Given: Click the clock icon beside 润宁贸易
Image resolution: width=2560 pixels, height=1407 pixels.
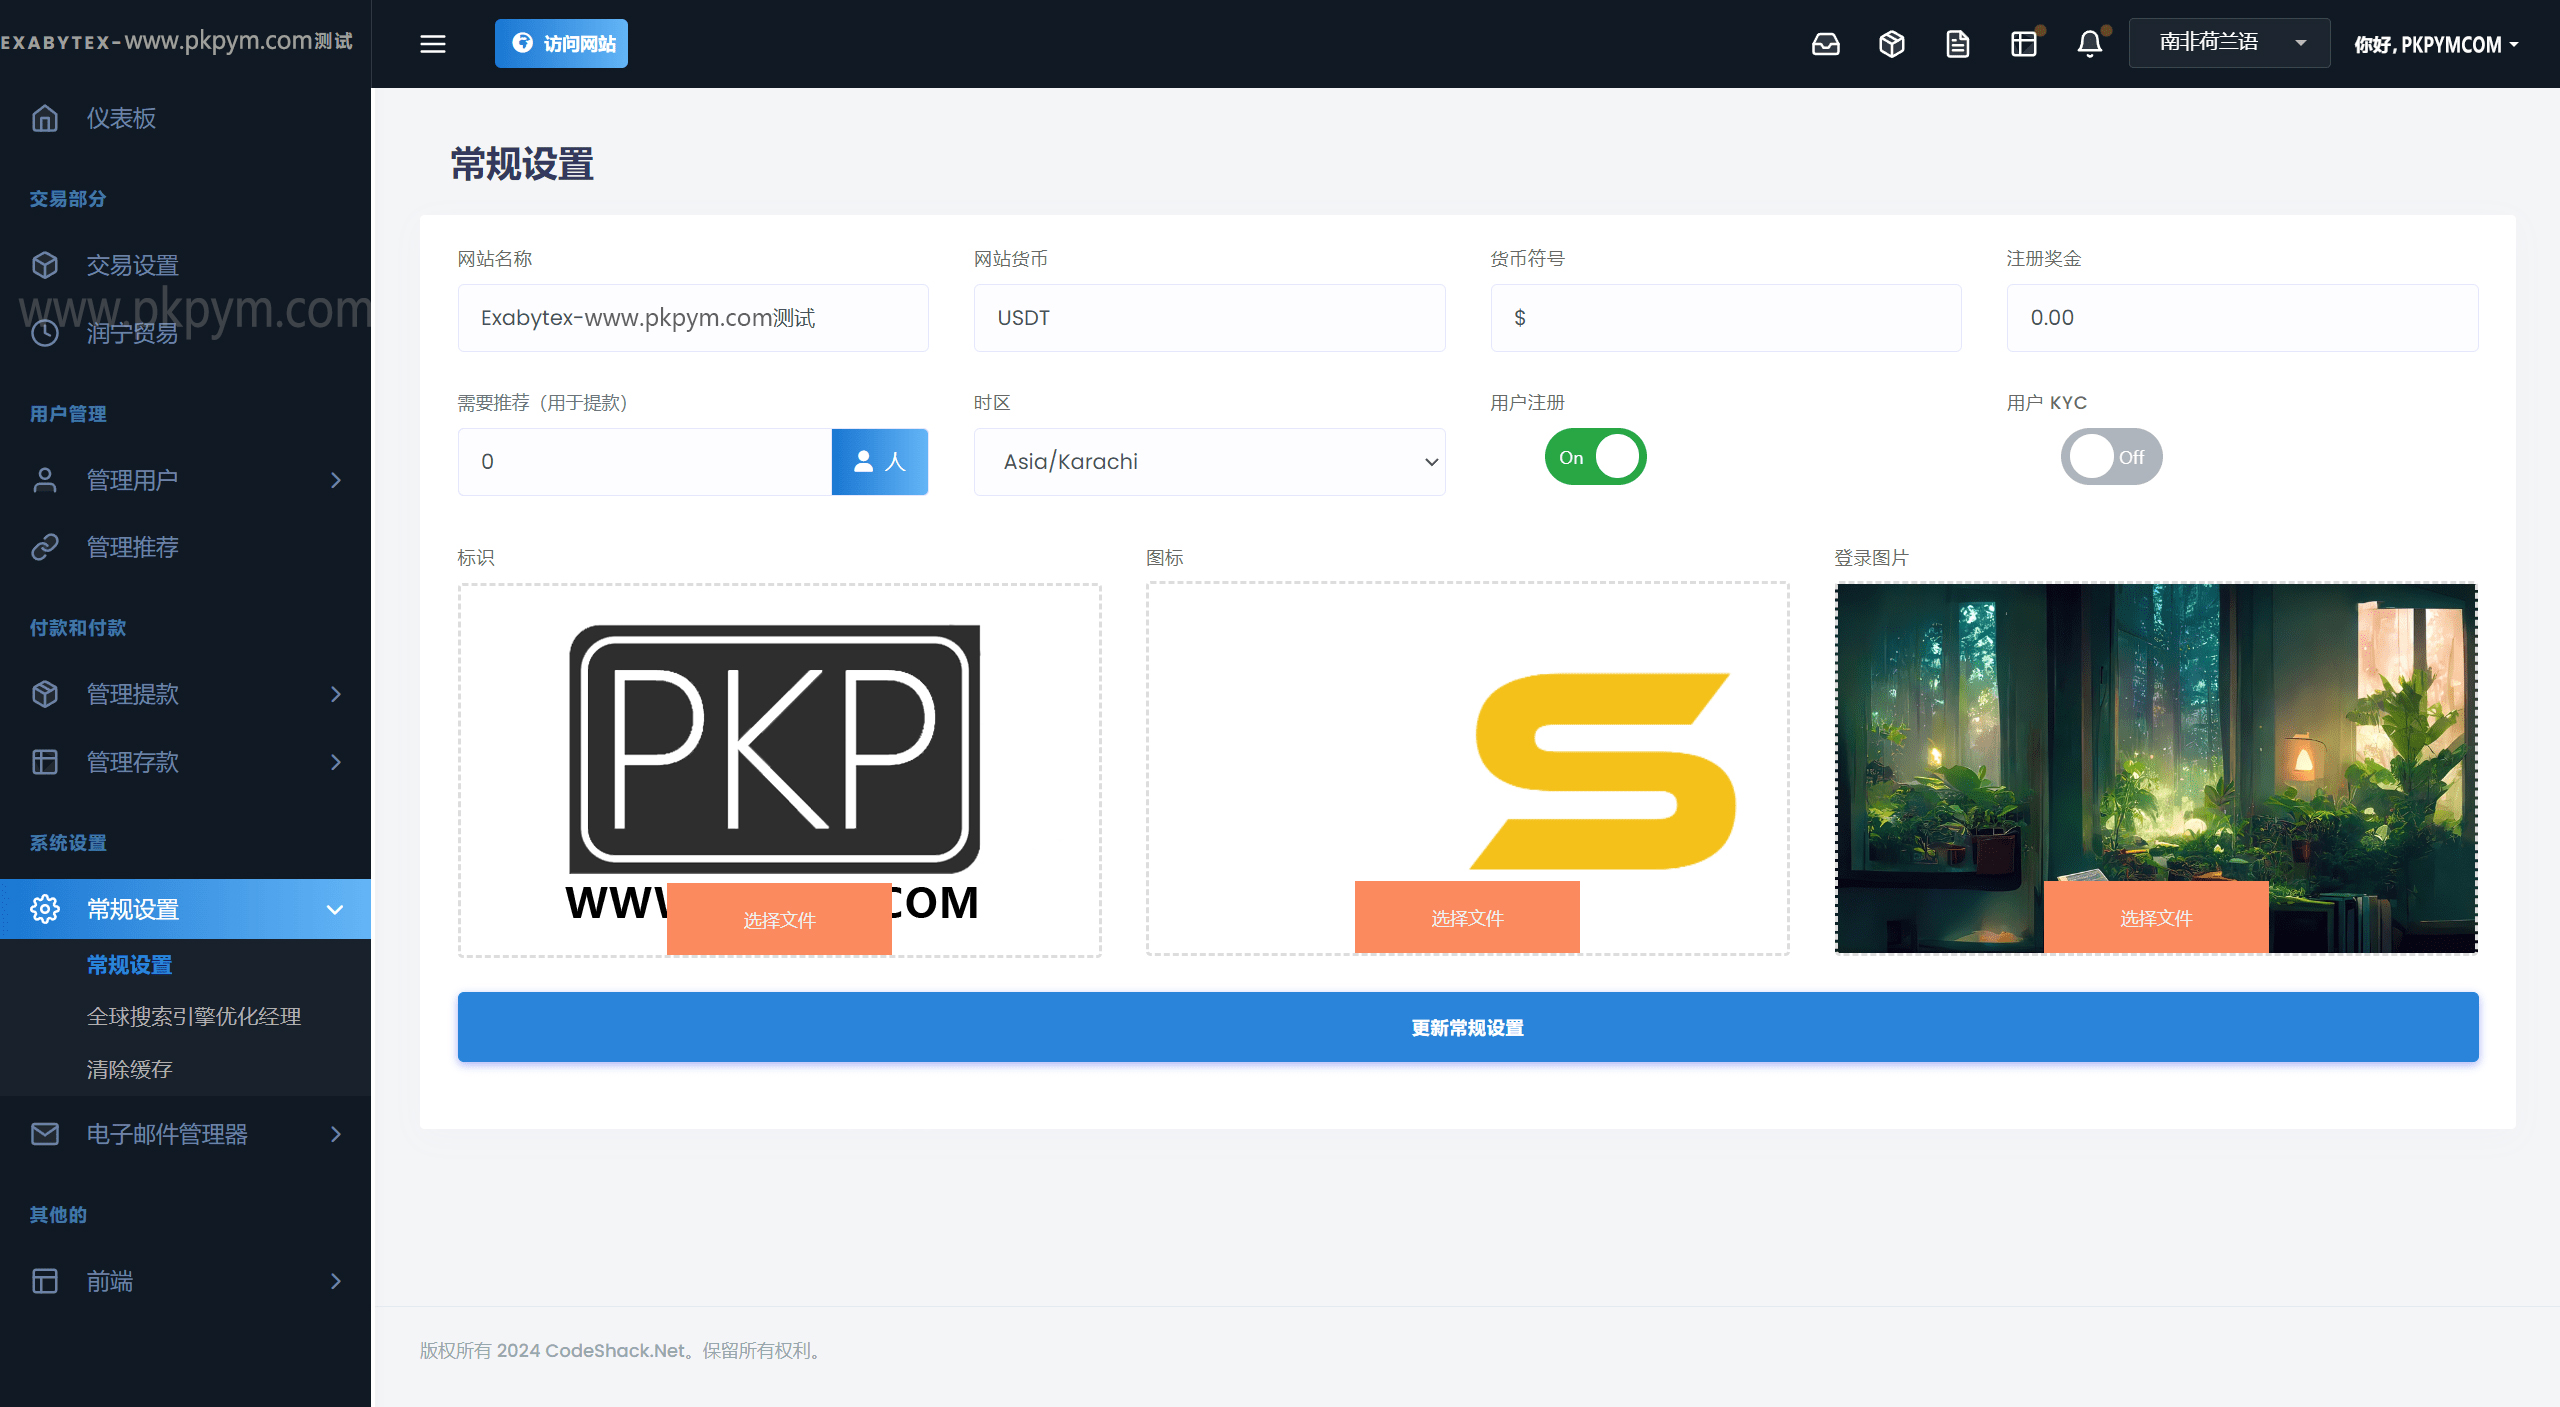Looking at the screenshot, I should pyautogui.click(x=45, y=333).
